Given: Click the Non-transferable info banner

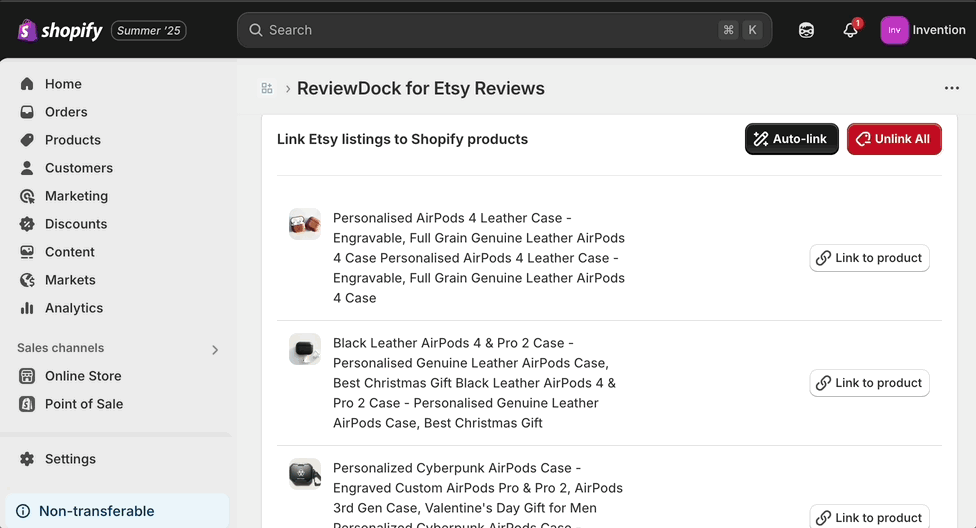Looking at the screenshot, I should 117,511.
